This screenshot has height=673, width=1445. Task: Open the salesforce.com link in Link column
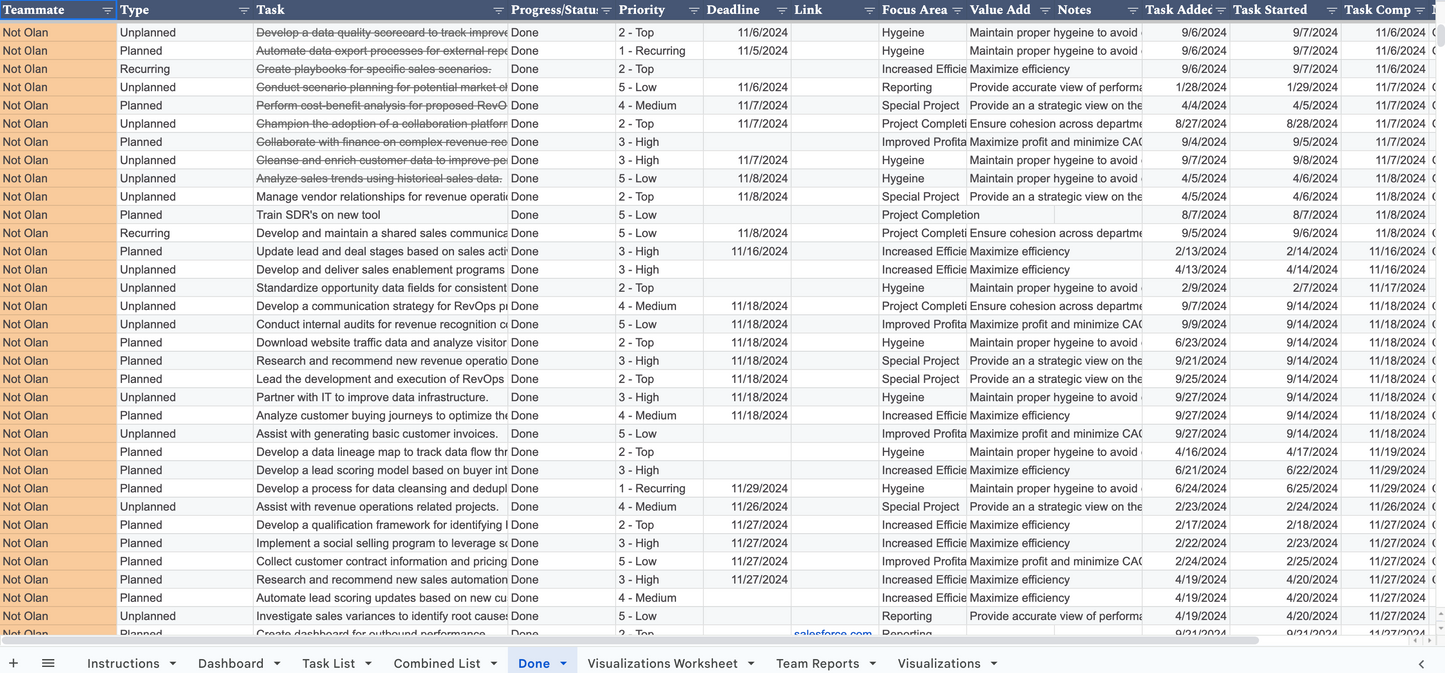[832, 633]
